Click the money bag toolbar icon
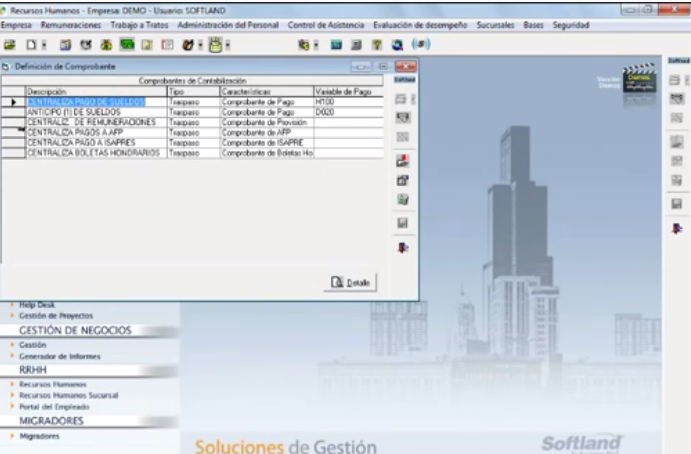The width and height of the screenshot is (691, 454). pos(104,44)
